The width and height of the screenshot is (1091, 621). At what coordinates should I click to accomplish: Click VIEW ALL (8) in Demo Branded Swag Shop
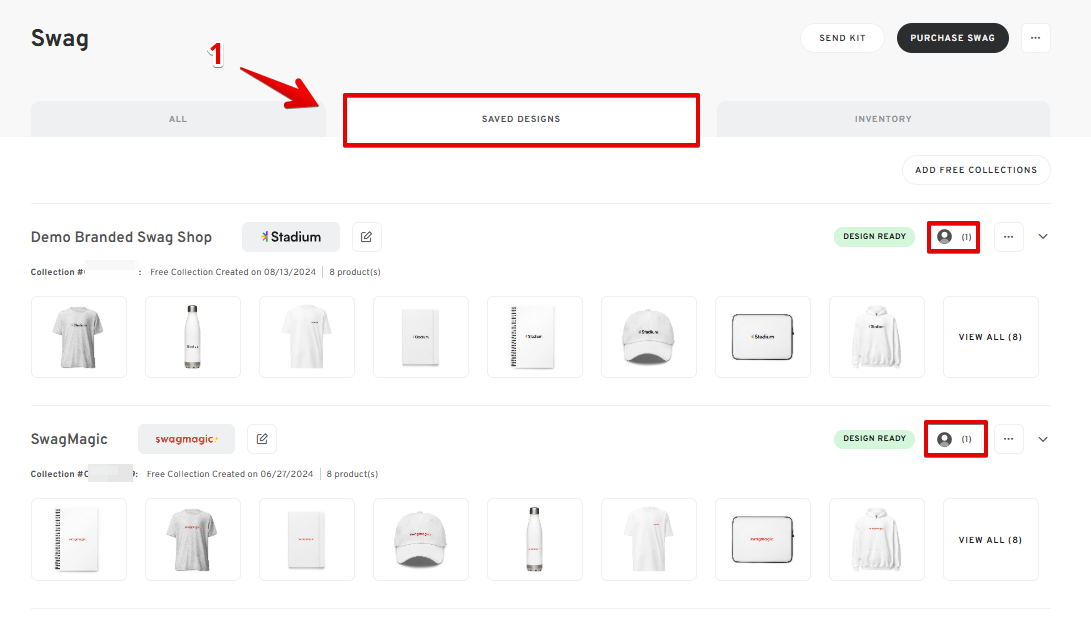point(991,337)
